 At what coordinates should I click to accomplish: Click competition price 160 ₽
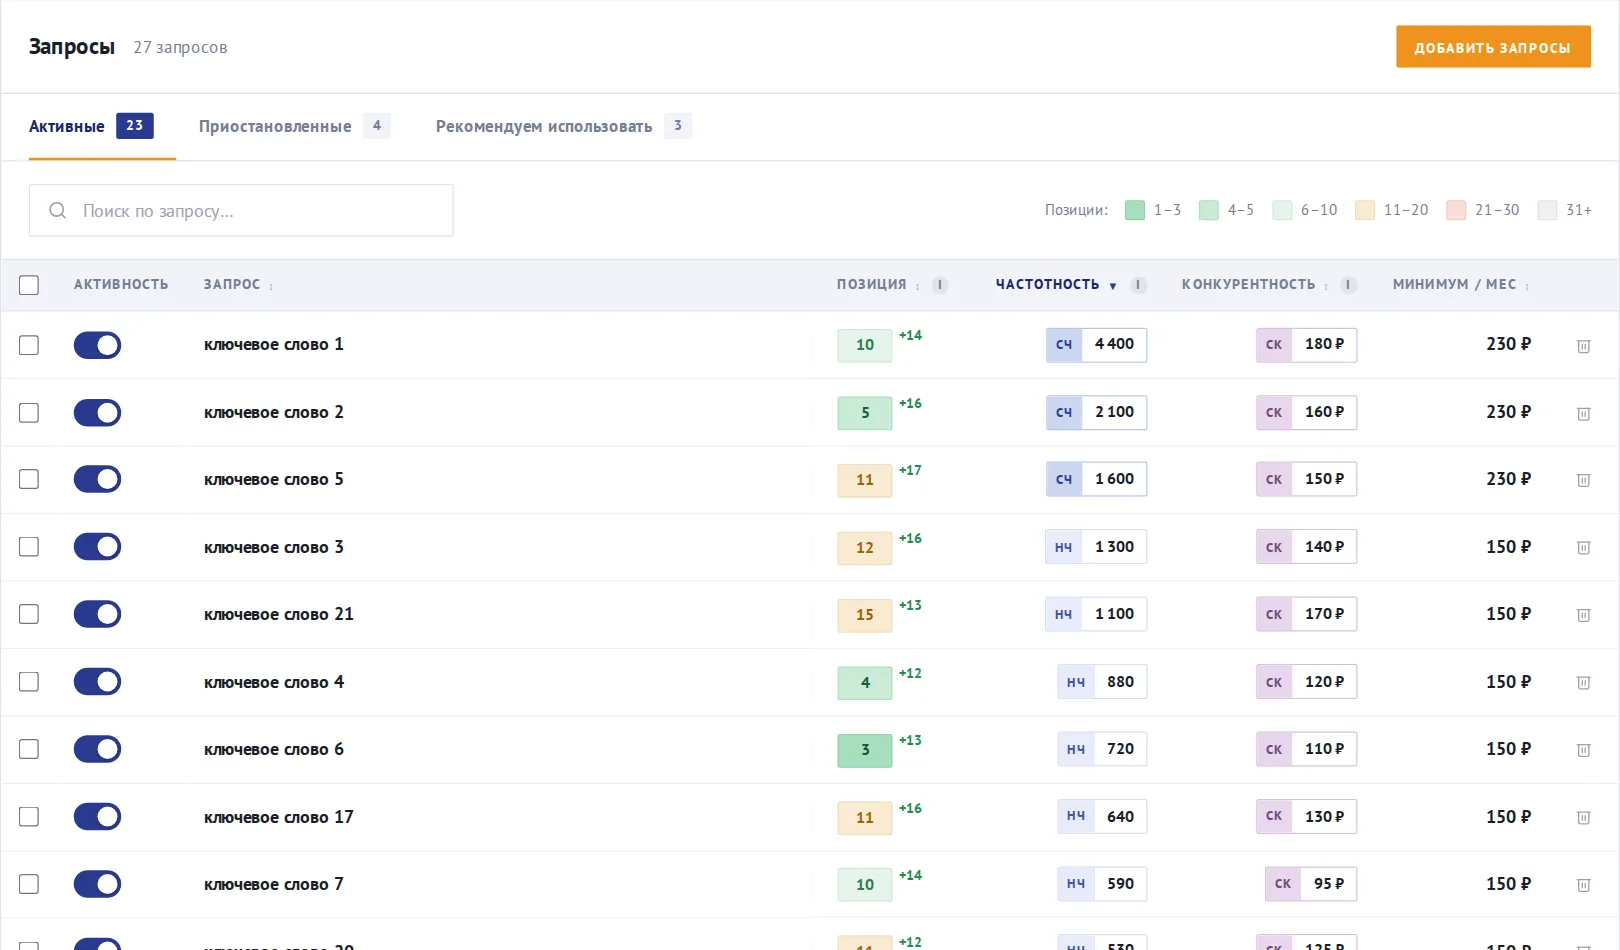pos(1324,412)
